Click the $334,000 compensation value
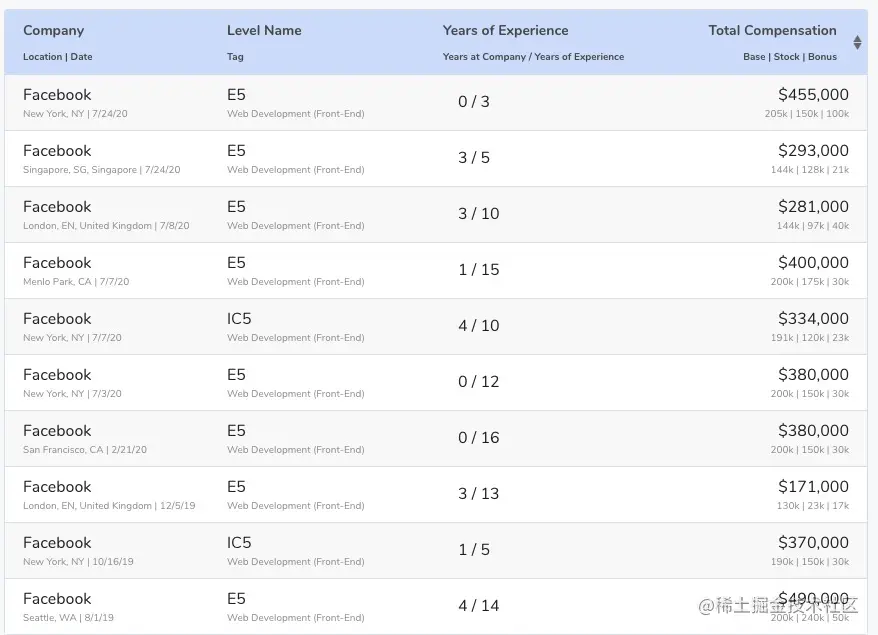The width and height of the screenshot is (878, 635). tap(813, 319)
